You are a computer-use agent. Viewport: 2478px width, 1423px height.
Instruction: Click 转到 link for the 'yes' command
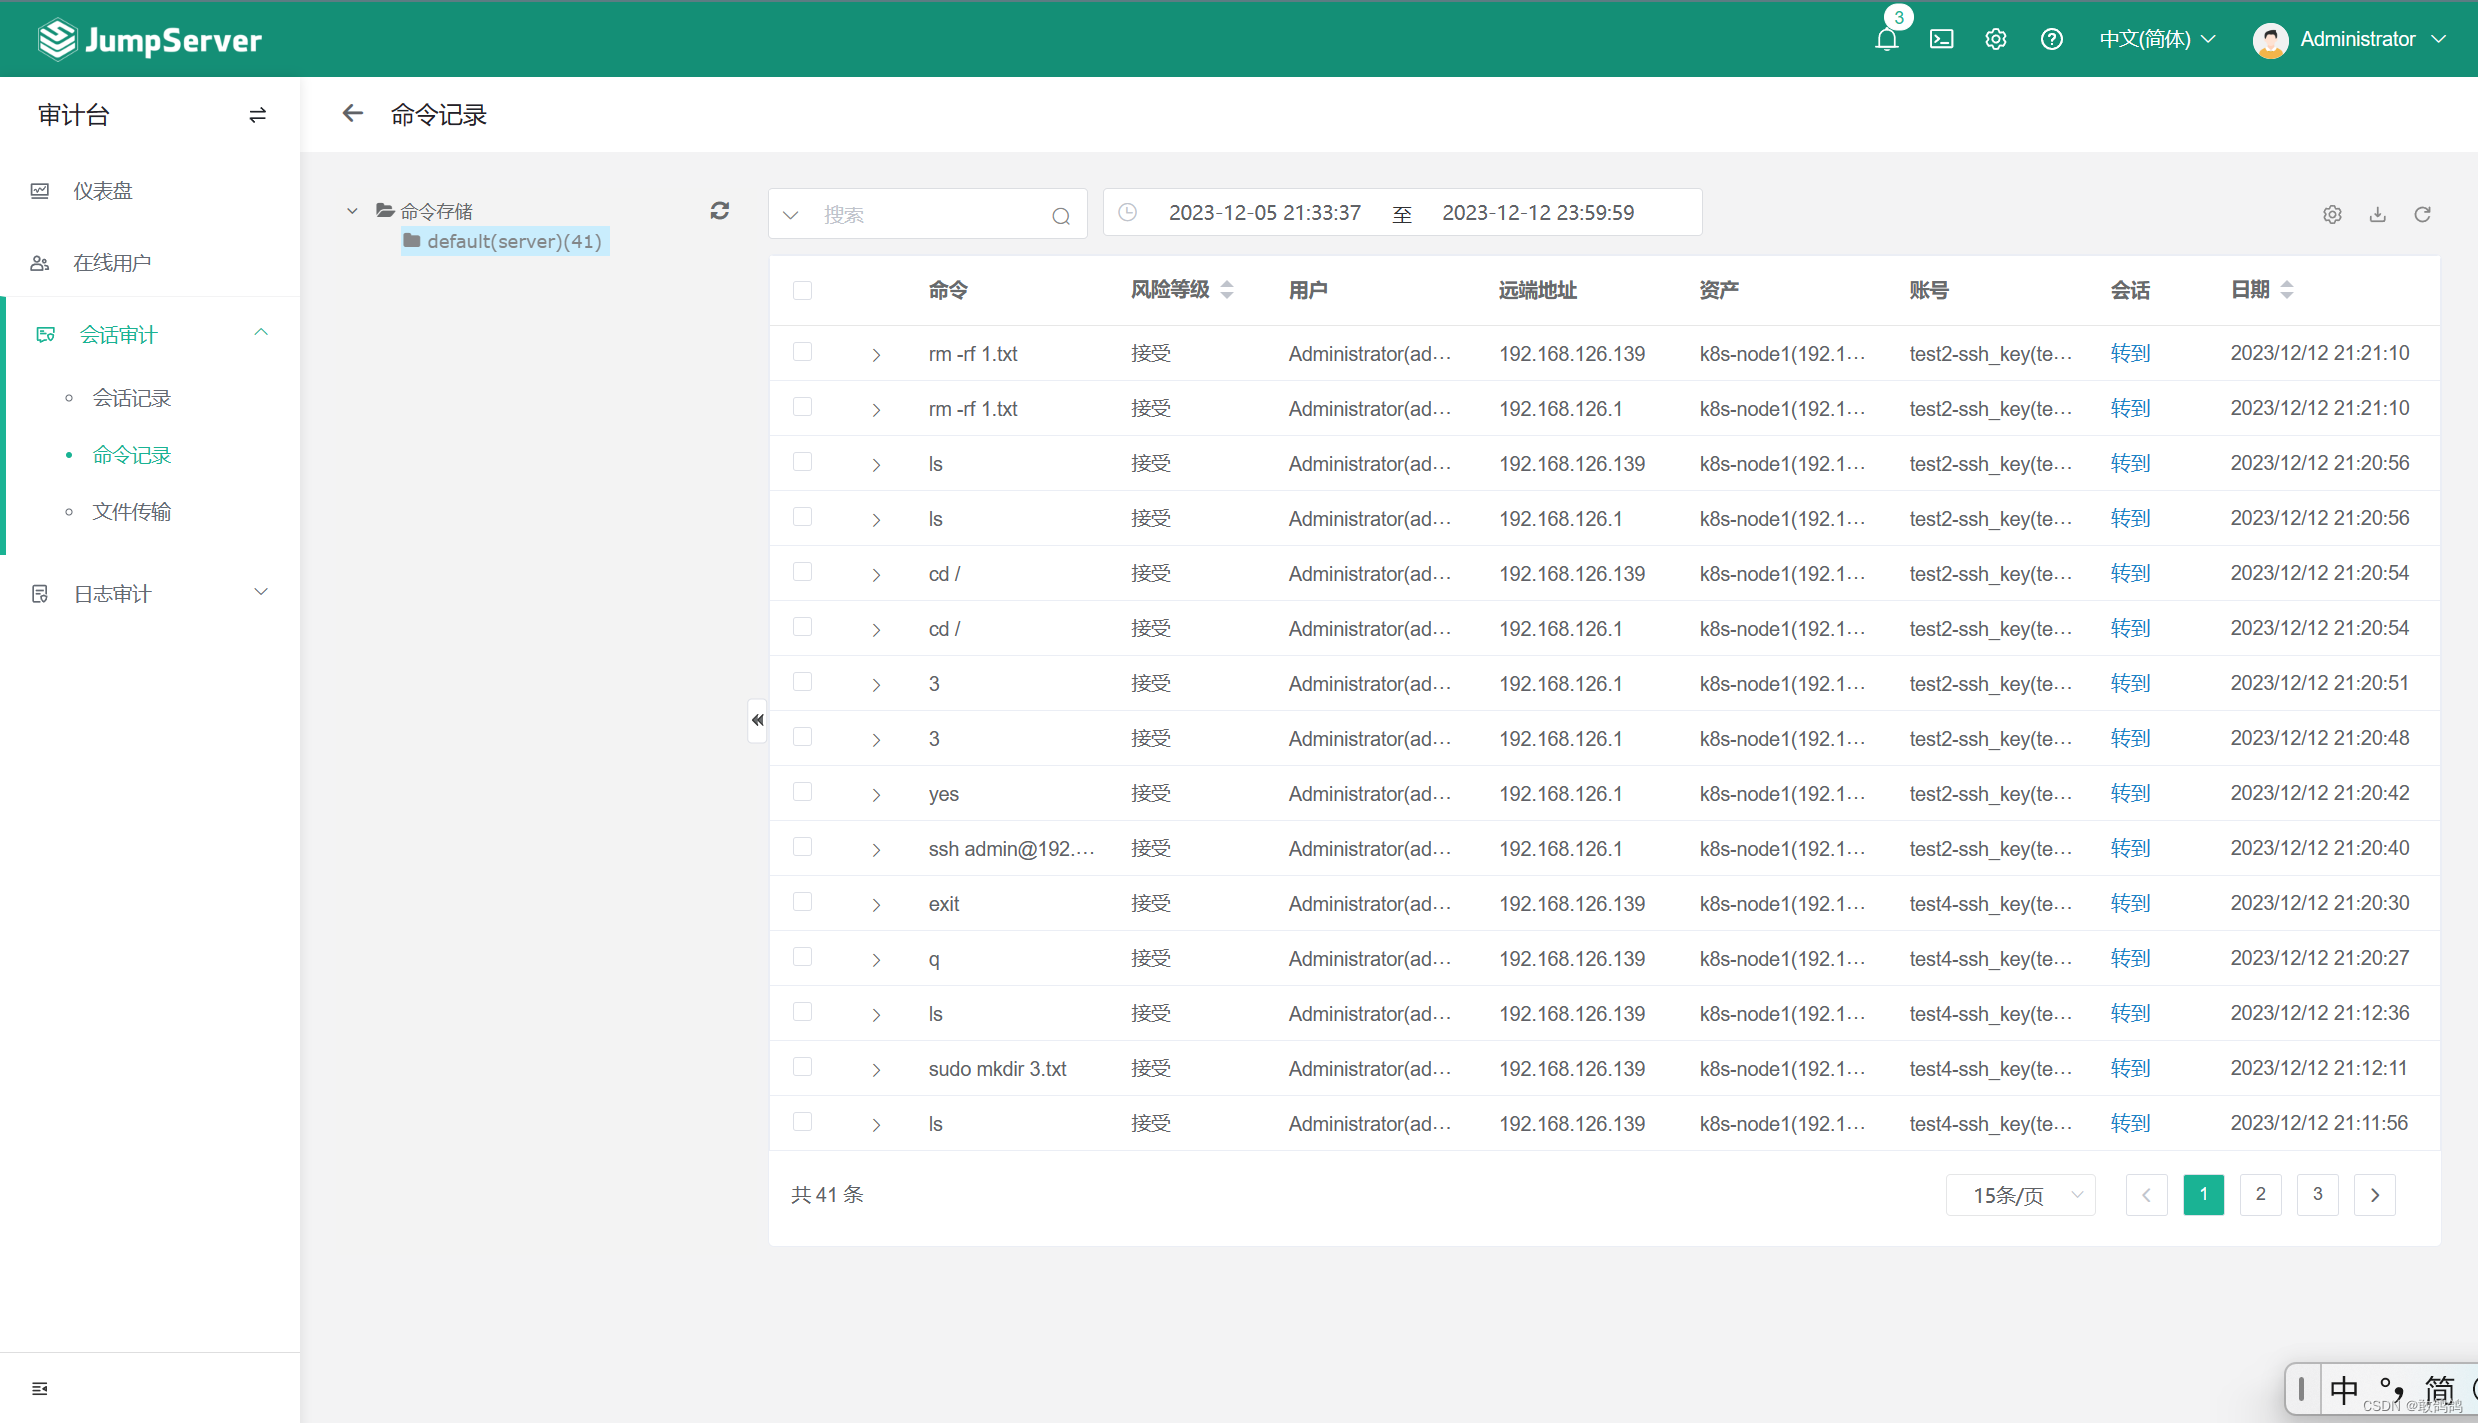2130,793
